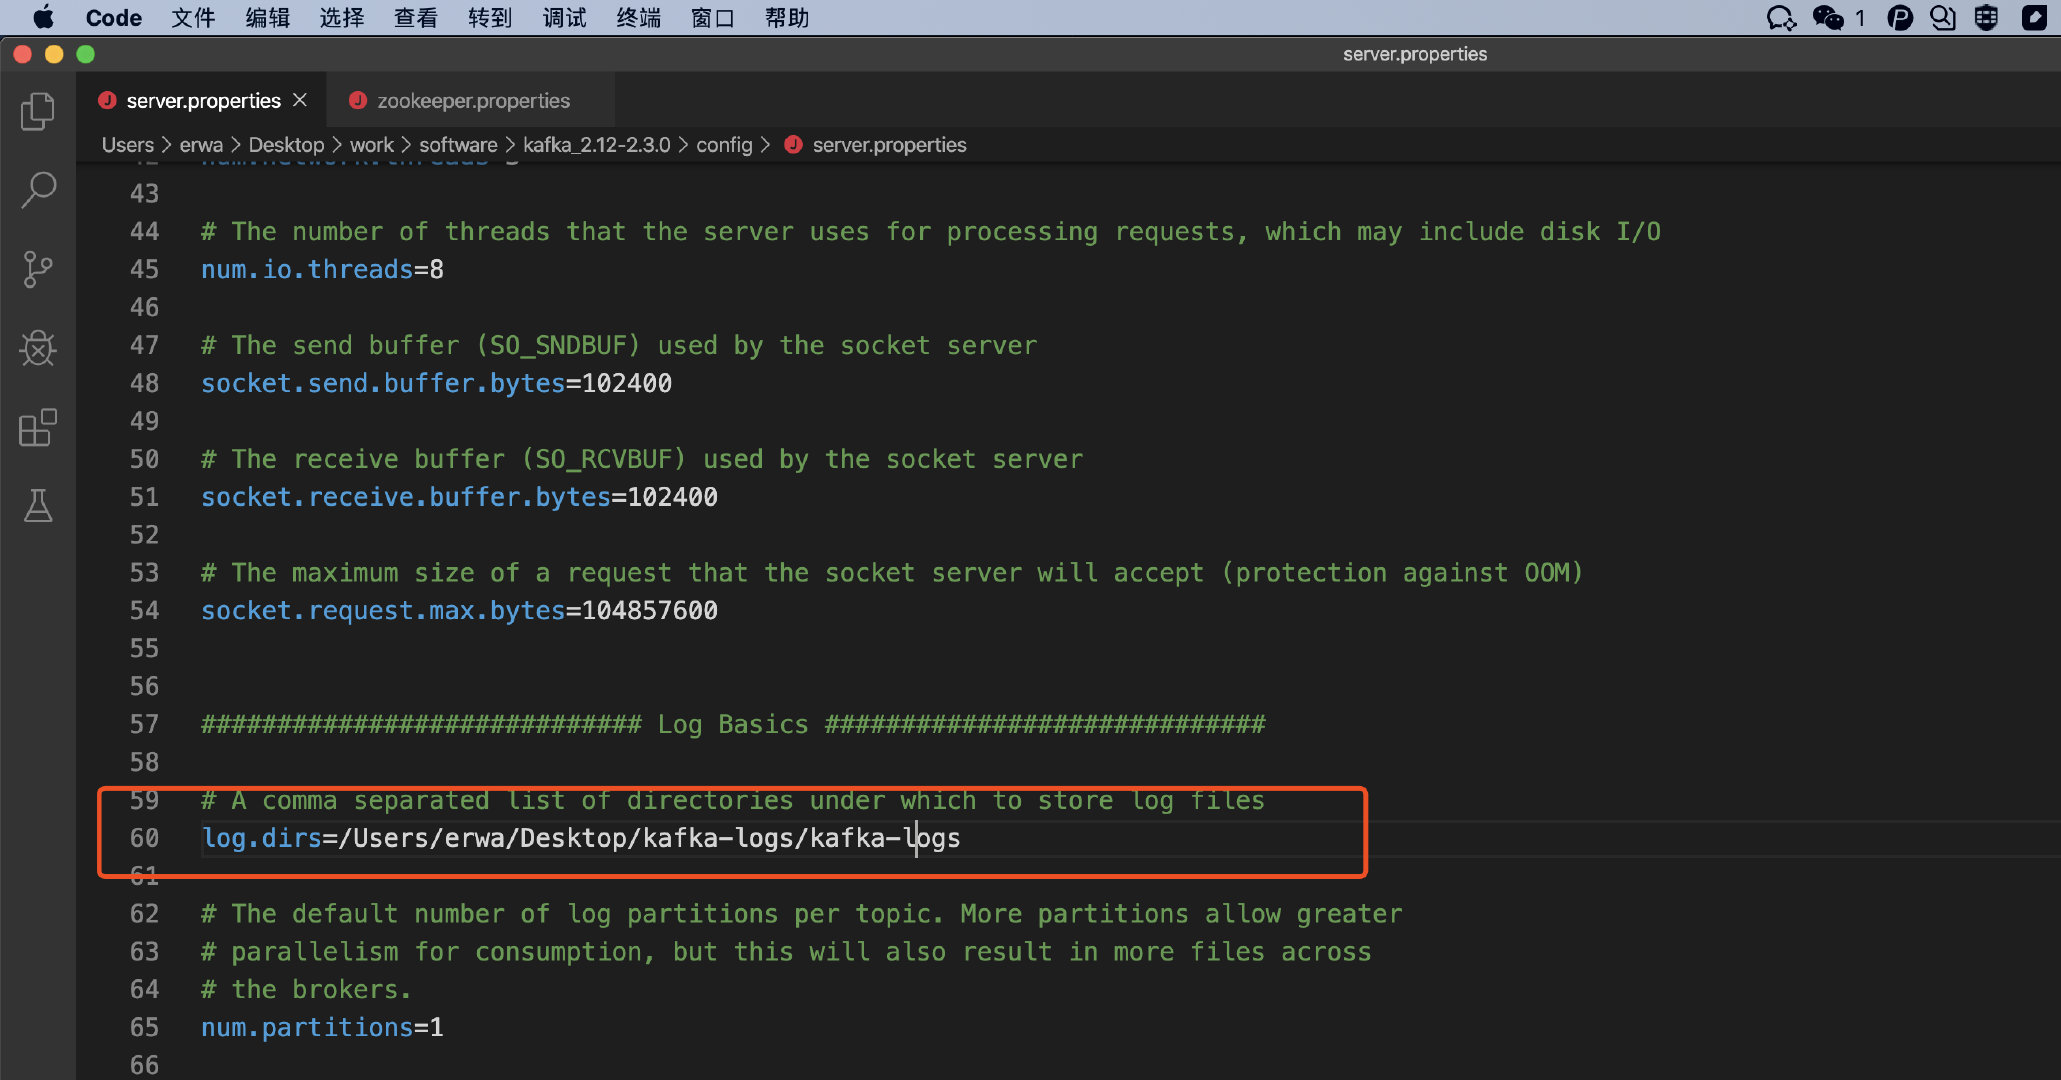Viewport: 2061px width, 1080px height.
Task: Click the log.dirs path line
Action: pyautogui.click(x=580, y=838)
